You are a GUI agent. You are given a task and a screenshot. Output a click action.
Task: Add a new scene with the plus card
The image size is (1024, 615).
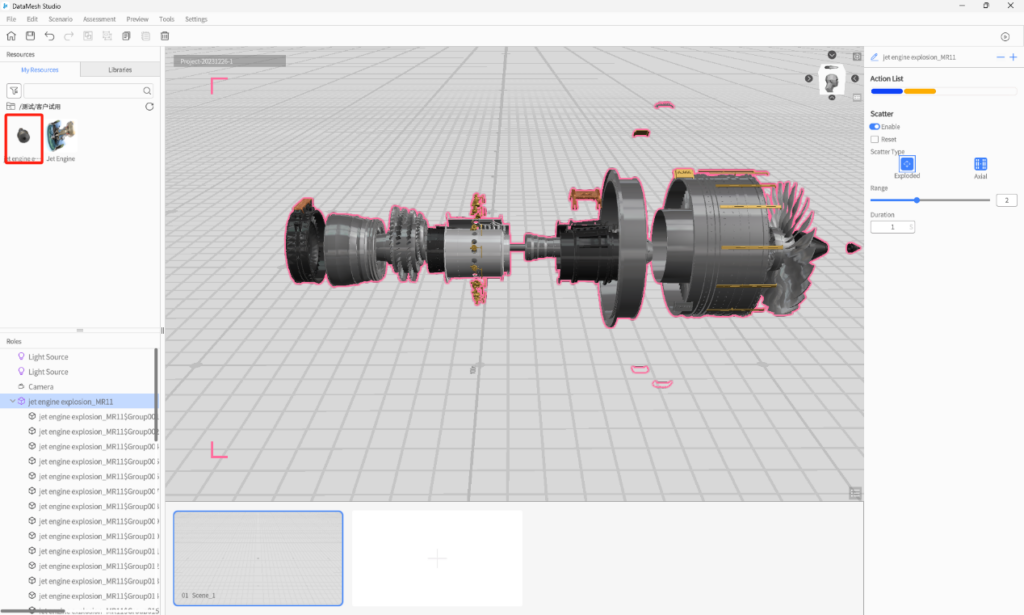(437, 558)
